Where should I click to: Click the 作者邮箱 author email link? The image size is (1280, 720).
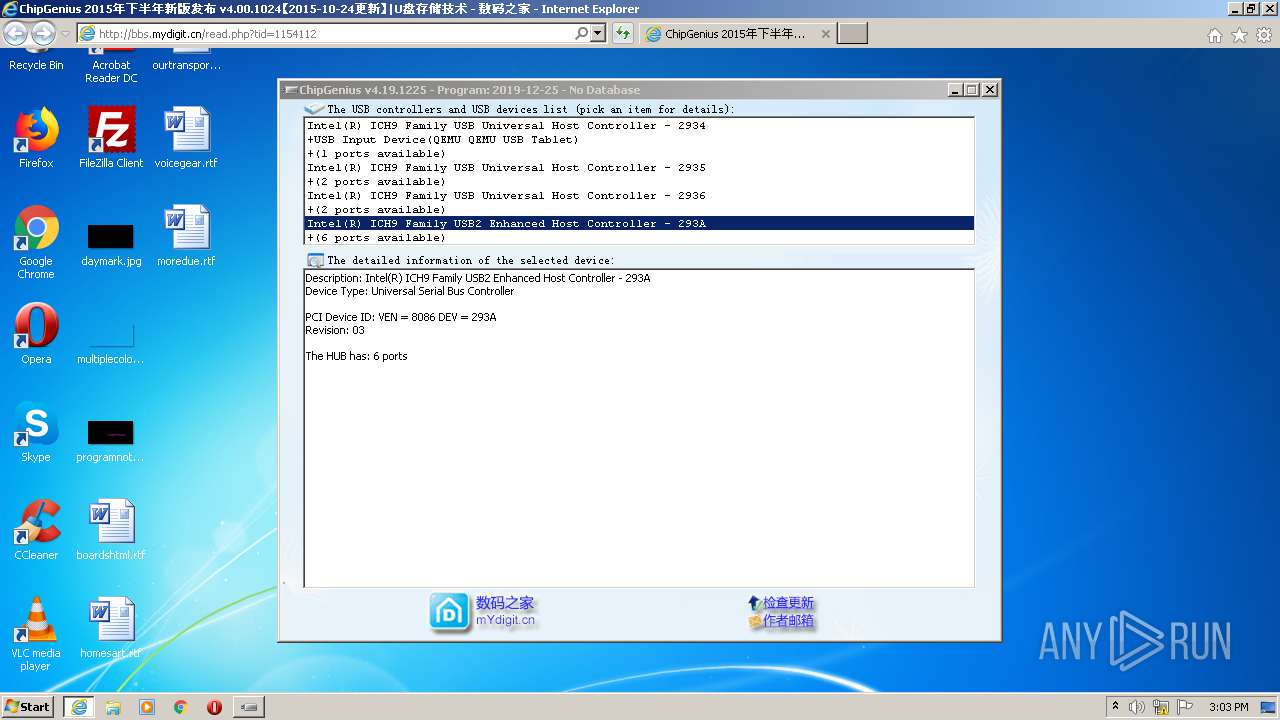[787, 621]
